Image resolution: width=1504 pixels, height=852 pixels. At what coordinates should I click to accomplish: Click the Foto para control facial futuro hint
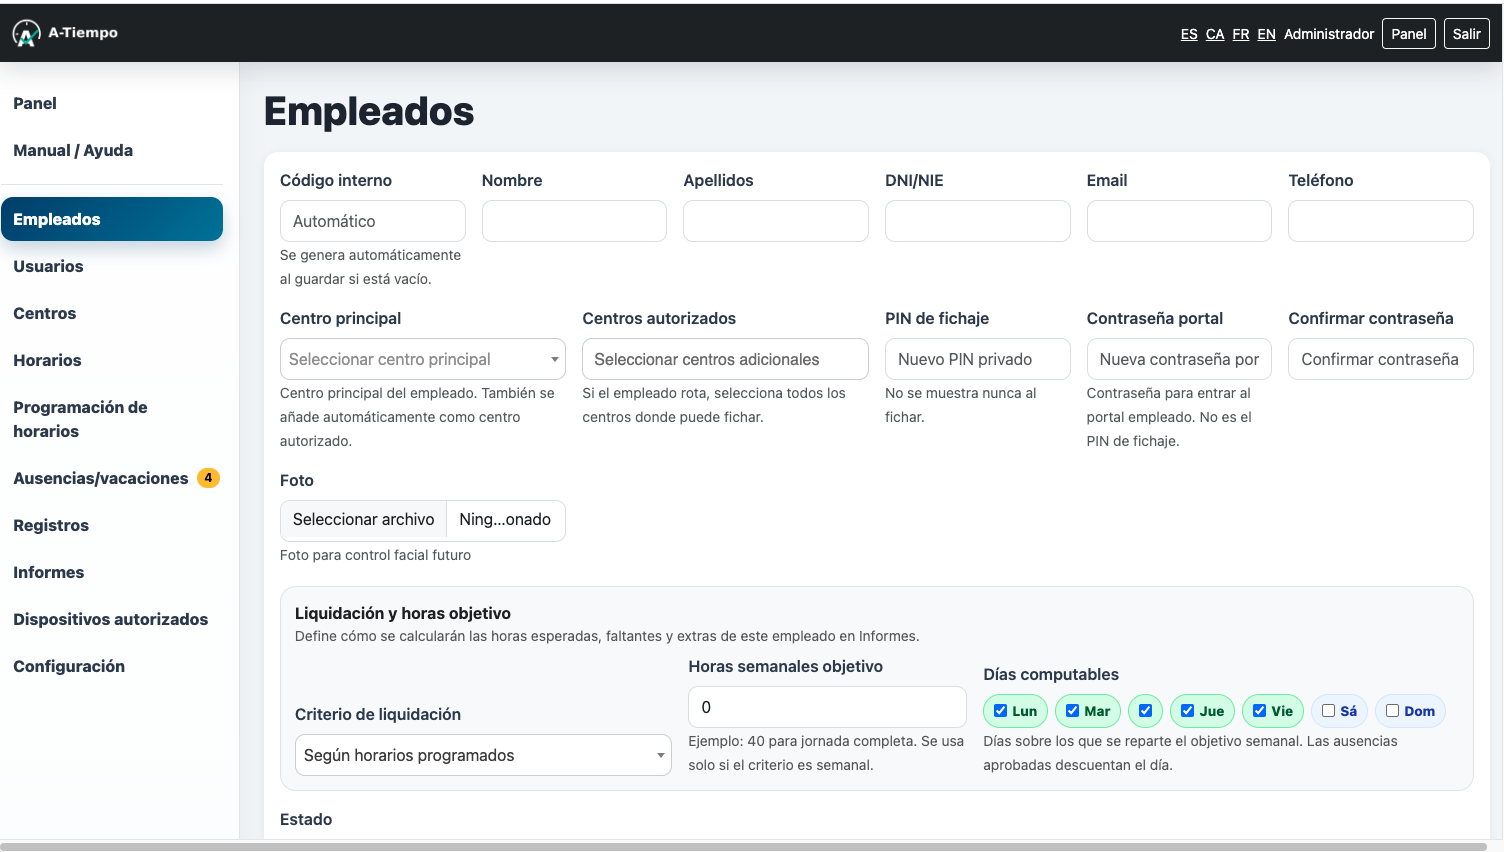tap(375, 555)
